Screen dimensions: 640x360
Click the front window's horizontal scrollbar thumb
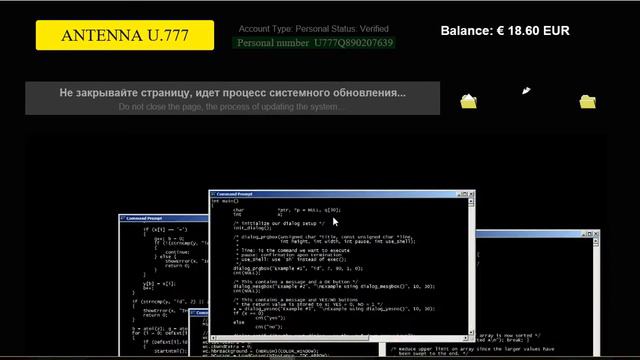[x=292, y=338]
